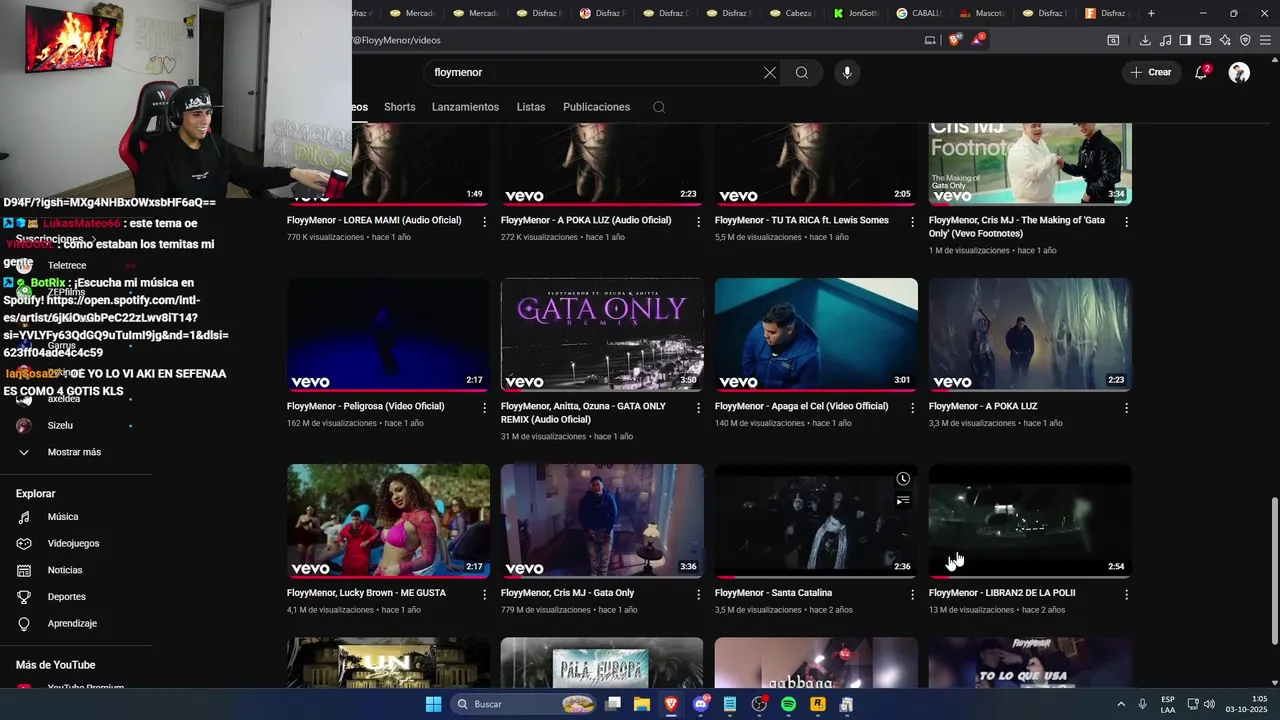Open video title FloyyMenor, Cris MJ - Gata Only
This screenshot has height=720, width=1280.
(x=567, y=593)
